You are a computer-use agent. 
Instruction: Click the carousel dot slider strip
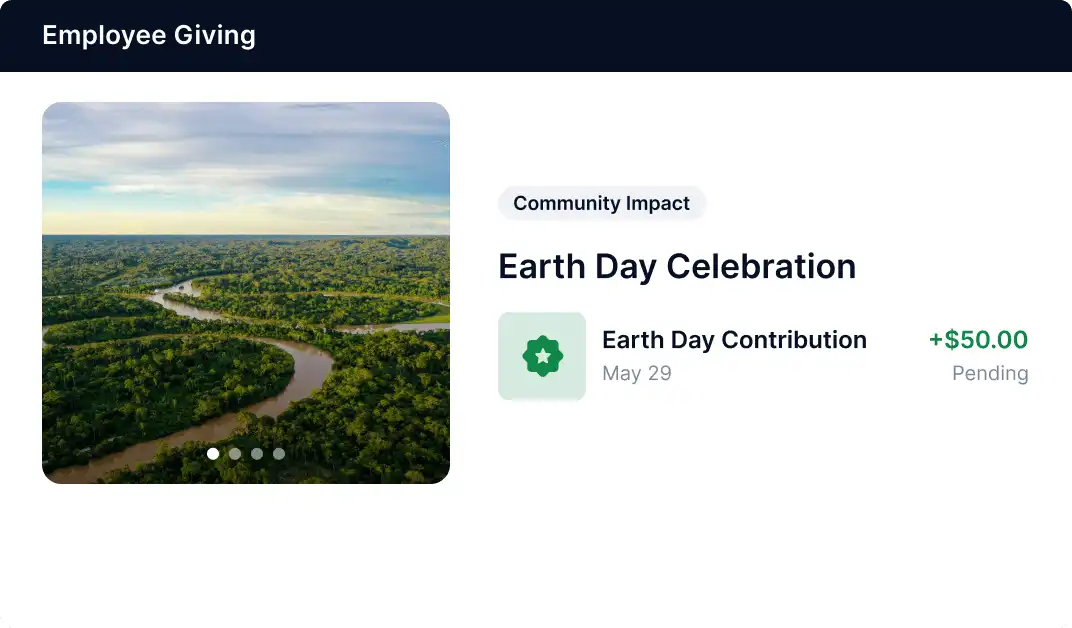pyautogui.click(x=246, y=453)
